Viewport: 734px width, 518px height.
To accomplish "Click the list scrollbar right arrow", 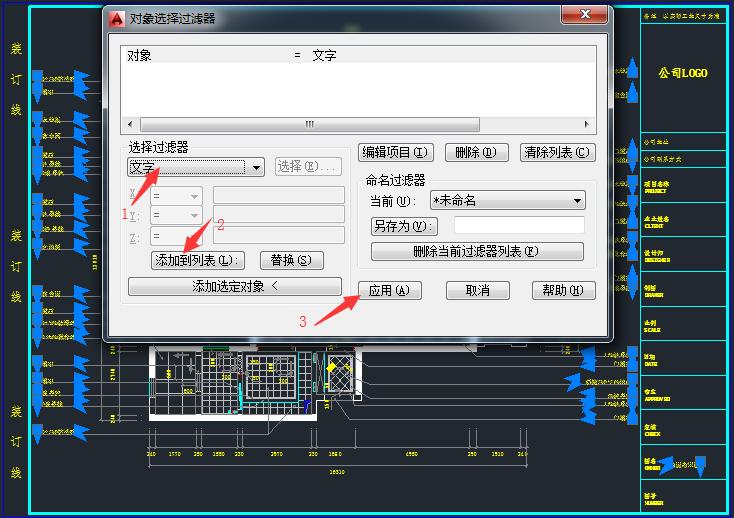I will point(587,124).
